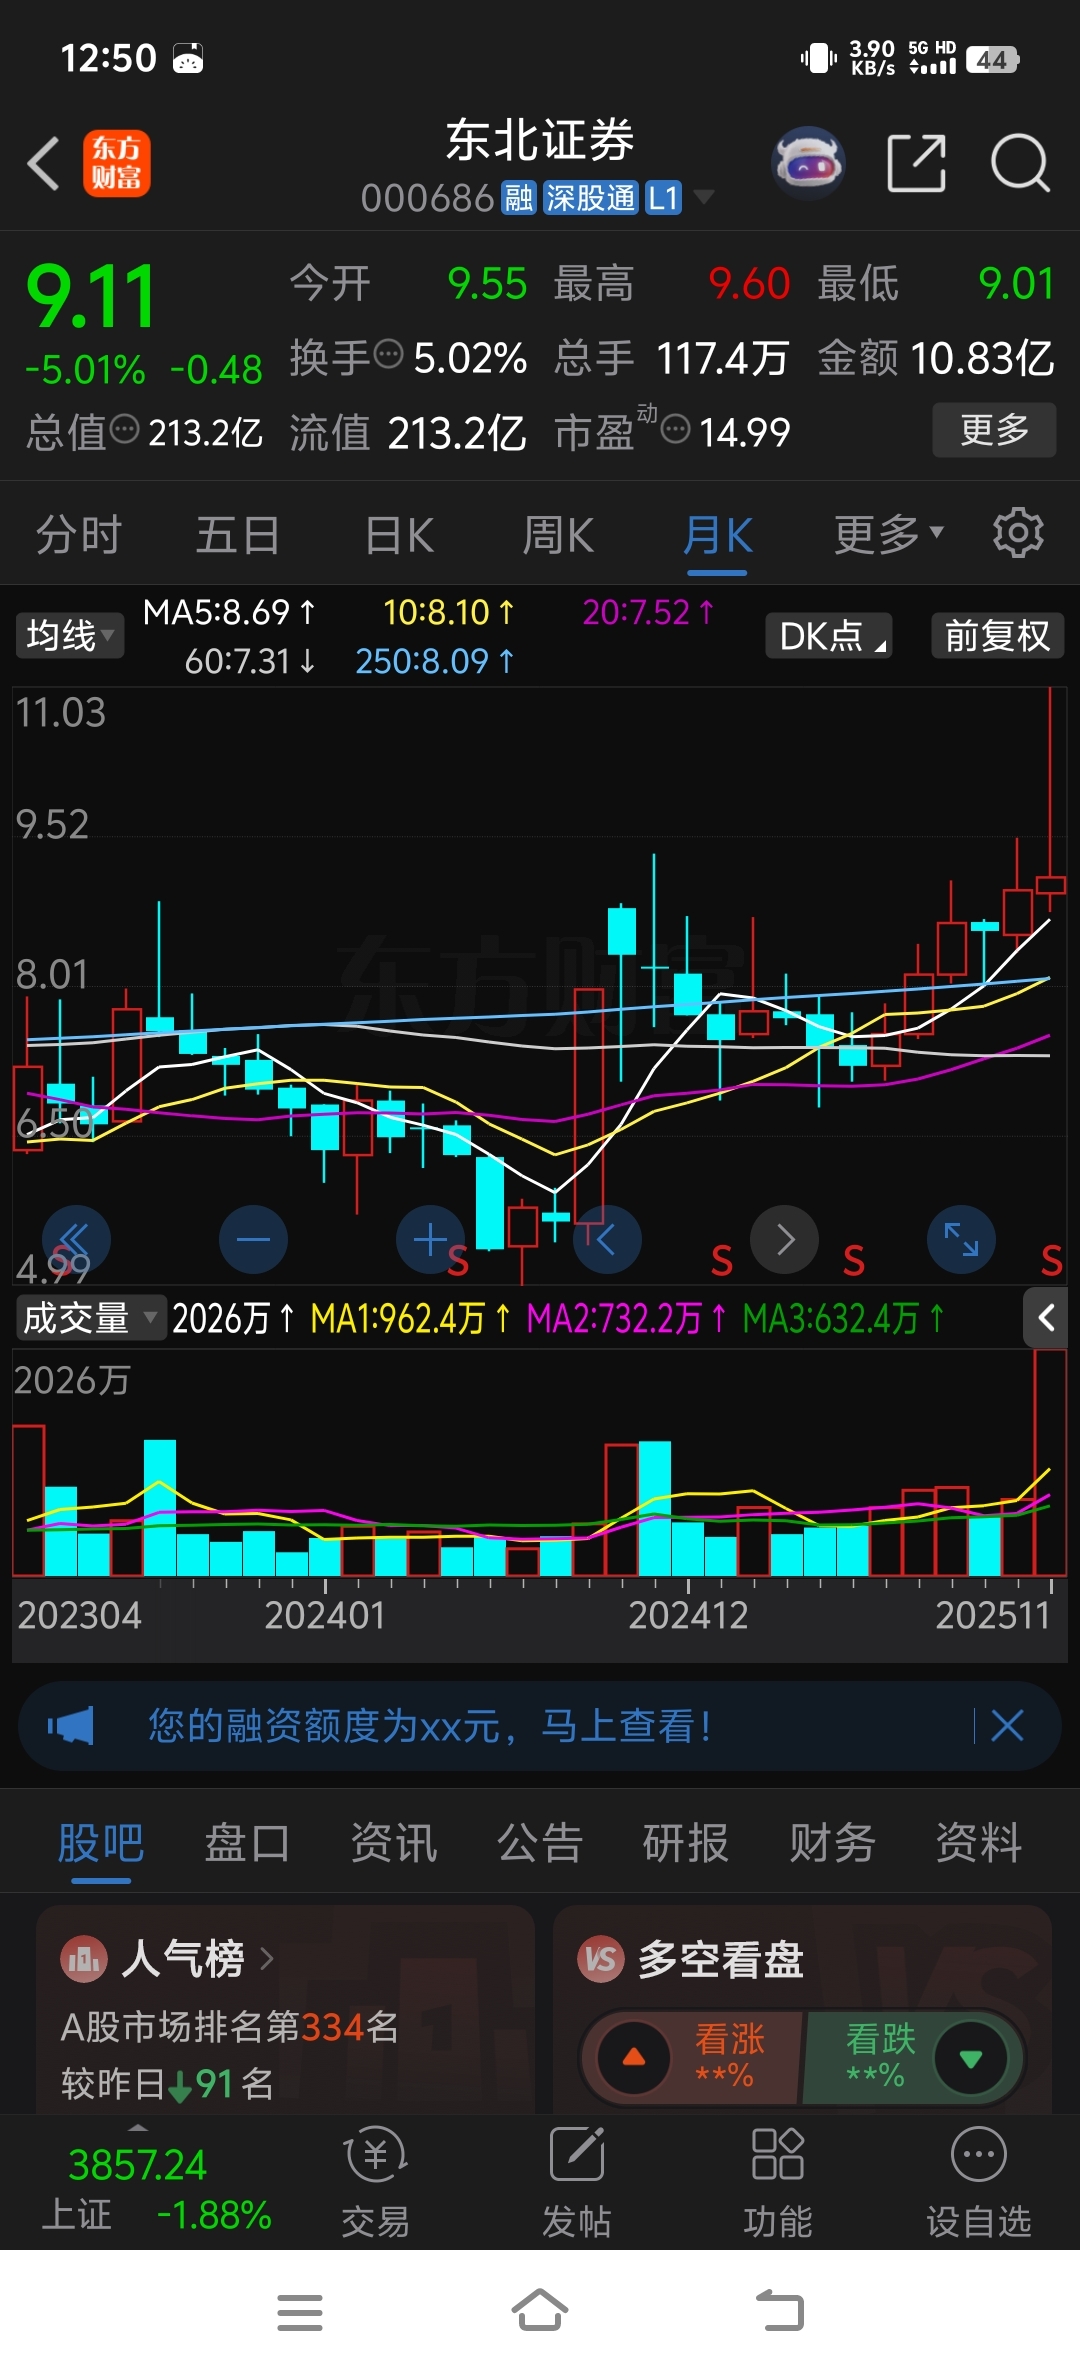Open Android recent apps menu button
This screenshot has width=1080, height=2376.
pyautogui.click(x=300, y=2312)
